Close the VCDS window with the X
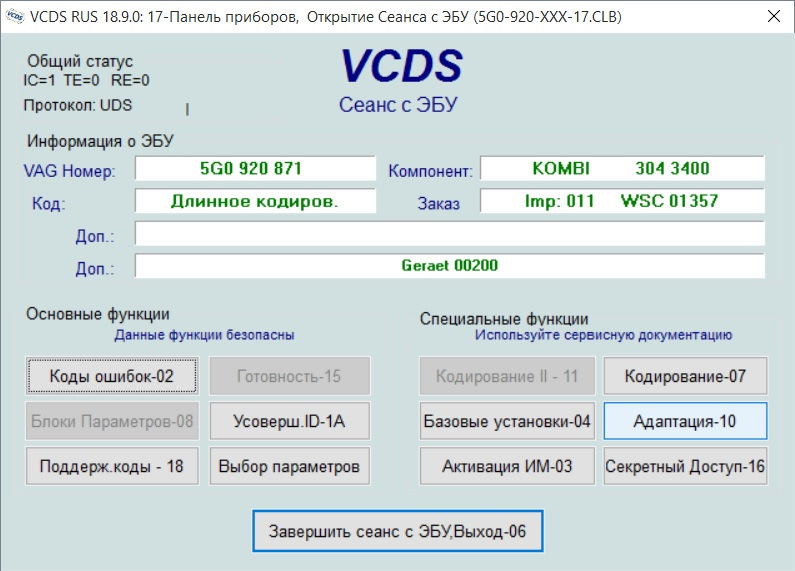 [x=774, y=16]
